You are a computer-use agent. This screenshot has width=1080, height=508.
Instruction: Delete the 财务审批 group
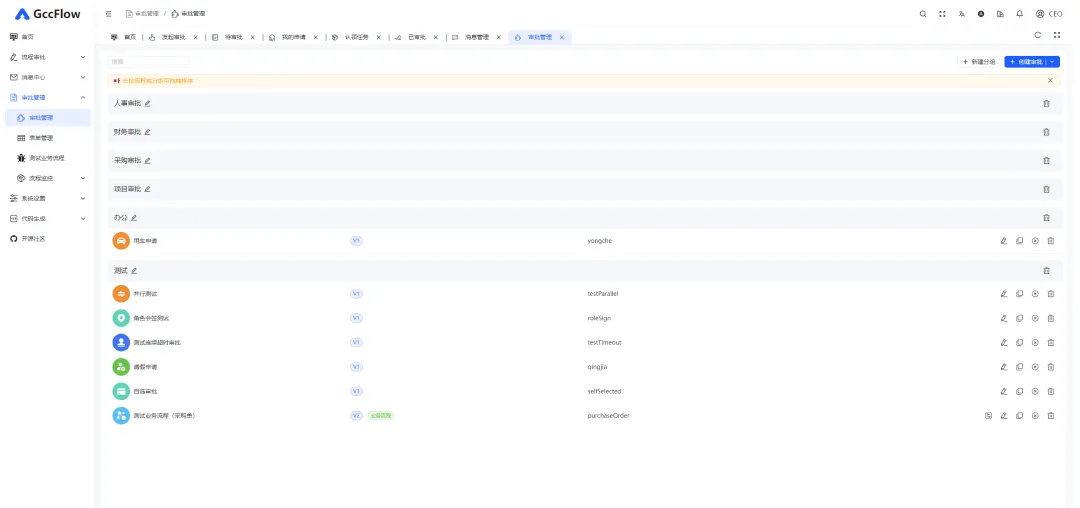(x=1046, y=132)
